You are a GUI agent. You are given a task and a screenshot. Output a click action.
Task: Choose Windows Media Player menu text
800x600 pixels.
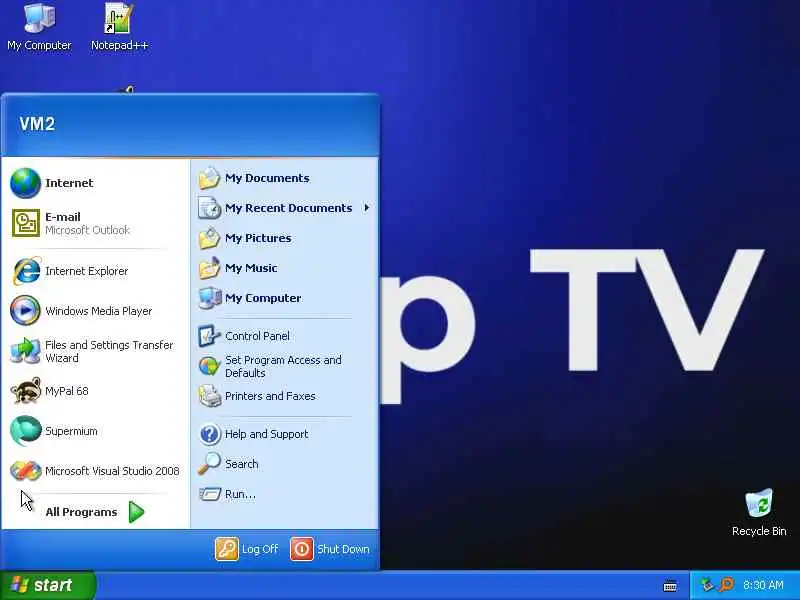[98, 311]
